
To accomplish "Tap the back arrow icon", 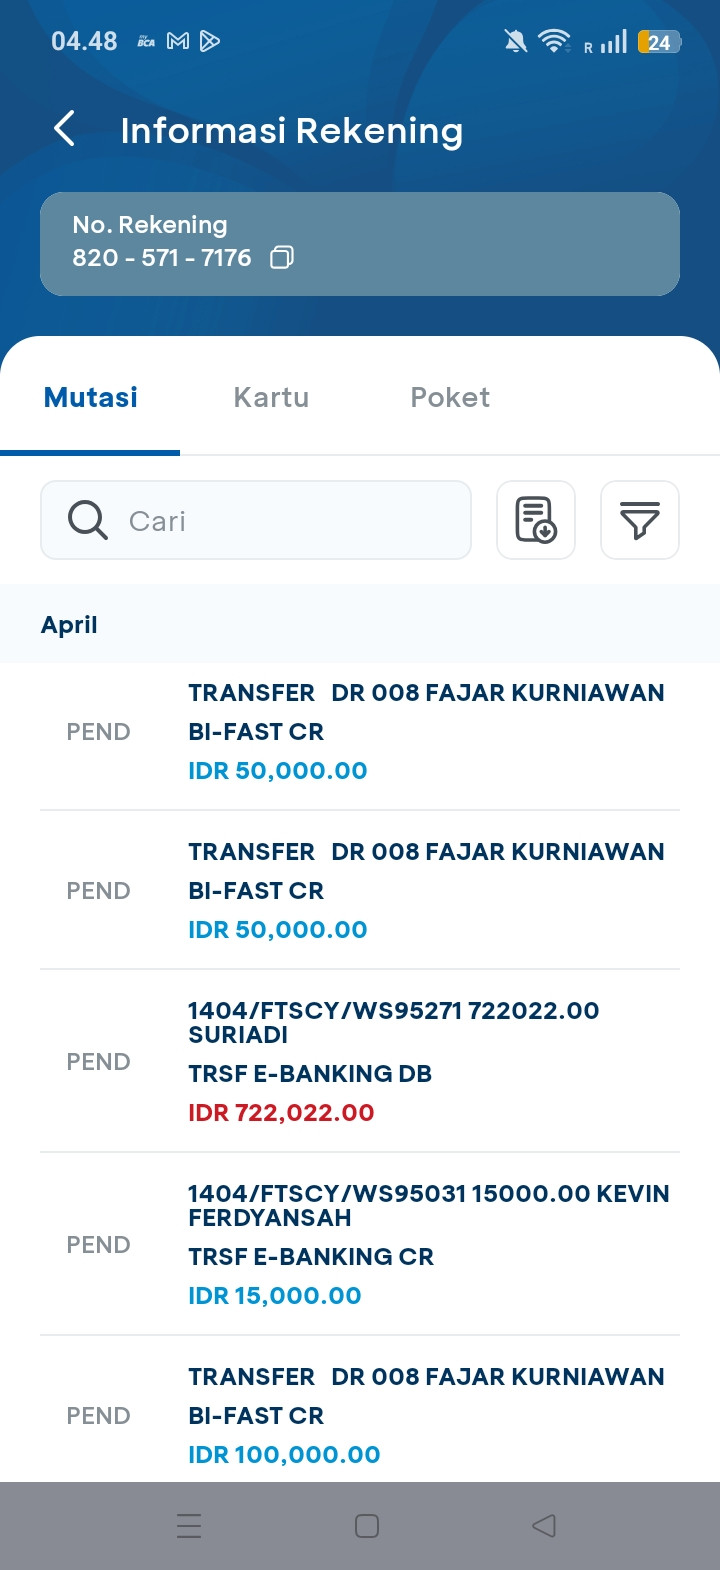I will [x=65, y=129].
